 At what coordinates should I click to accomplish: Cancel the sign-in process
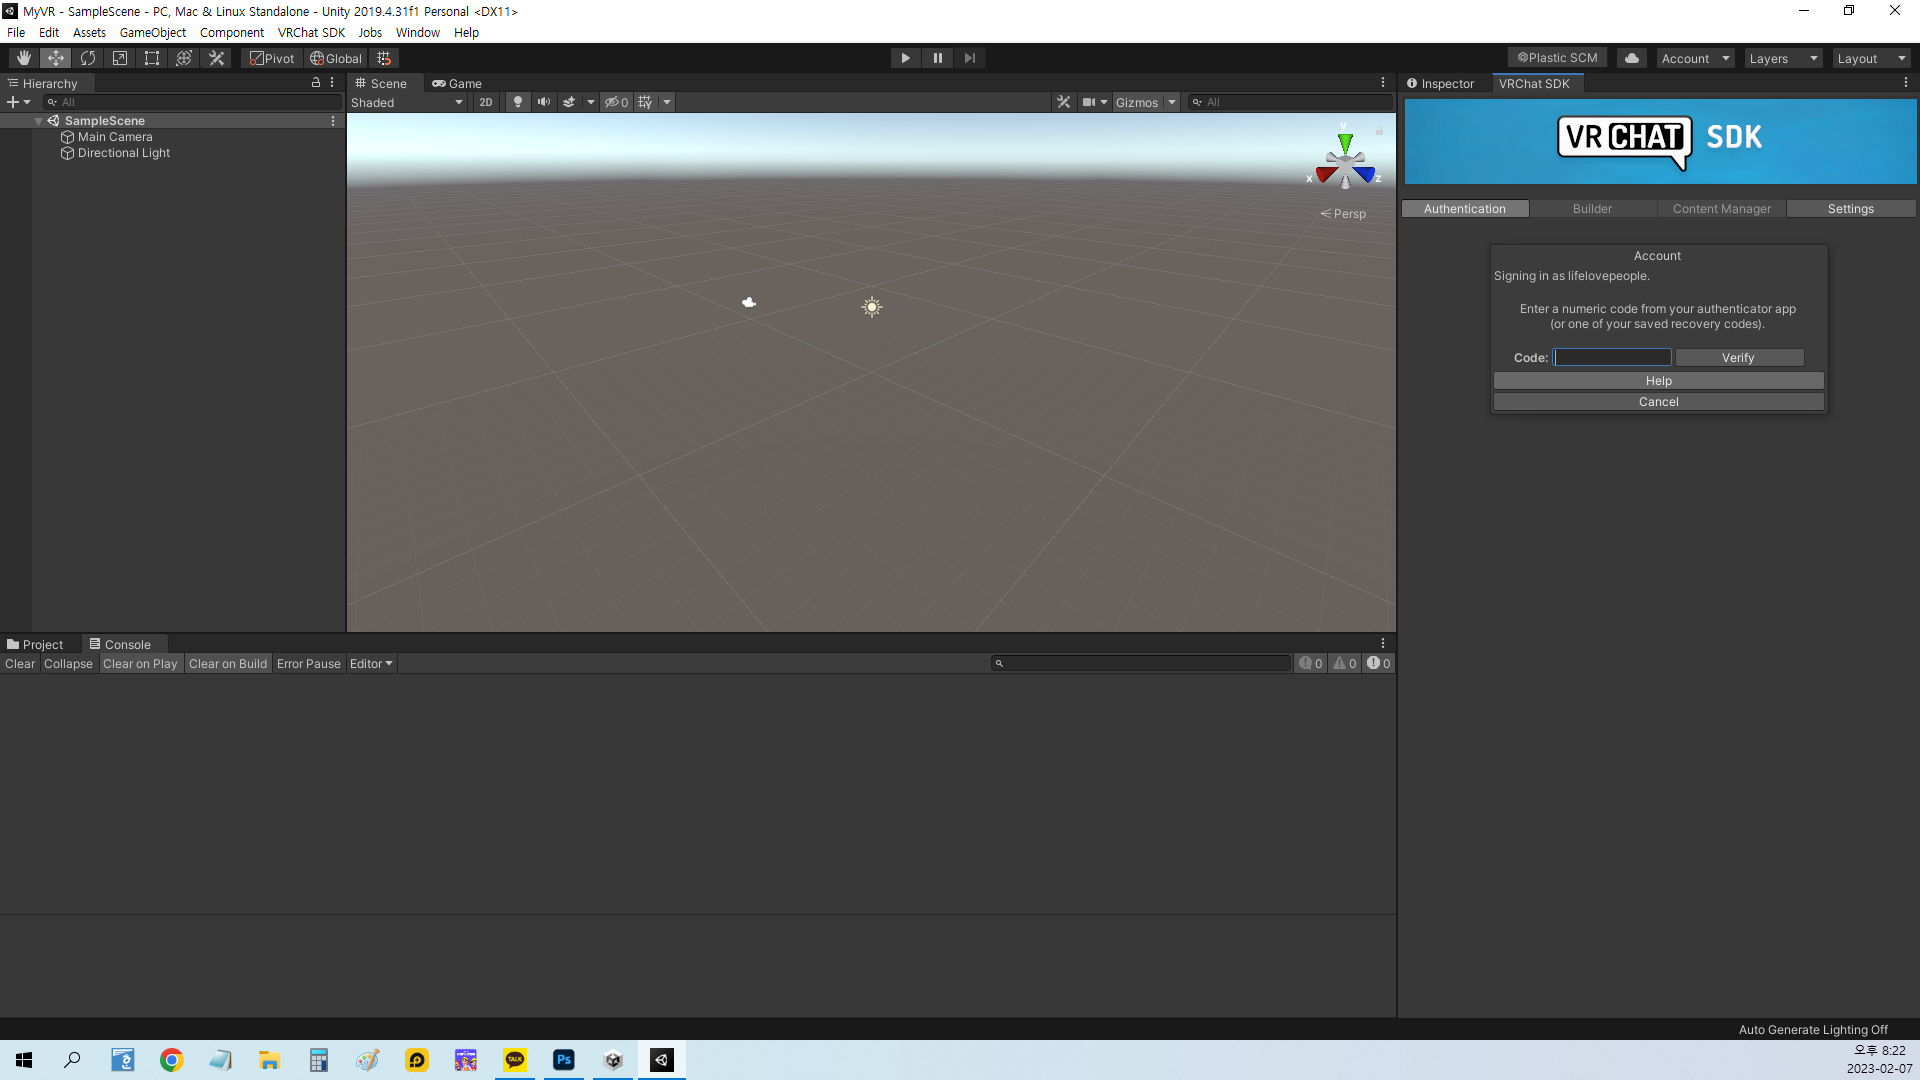1659,402
